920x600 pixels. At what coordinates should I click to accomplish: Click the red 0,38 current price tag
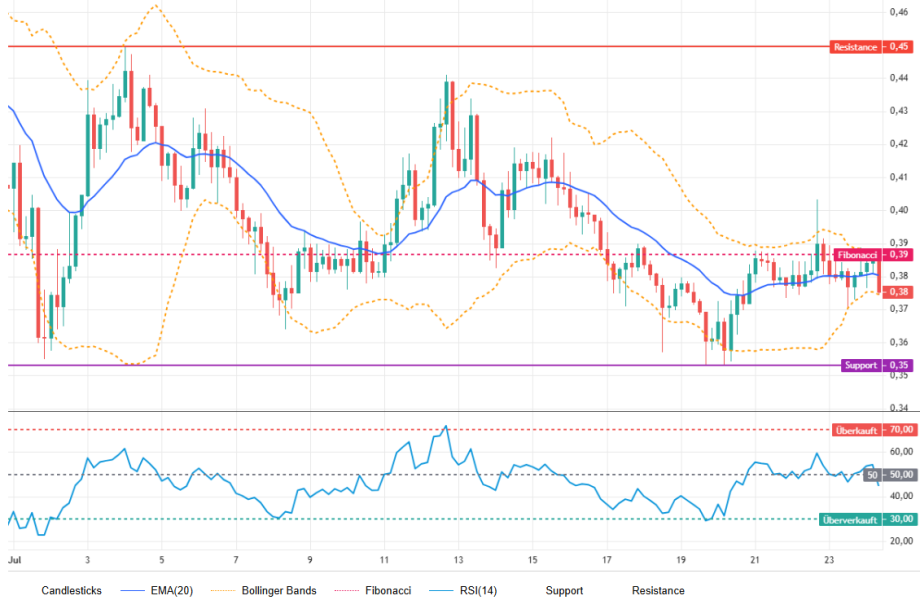[898, 291]
